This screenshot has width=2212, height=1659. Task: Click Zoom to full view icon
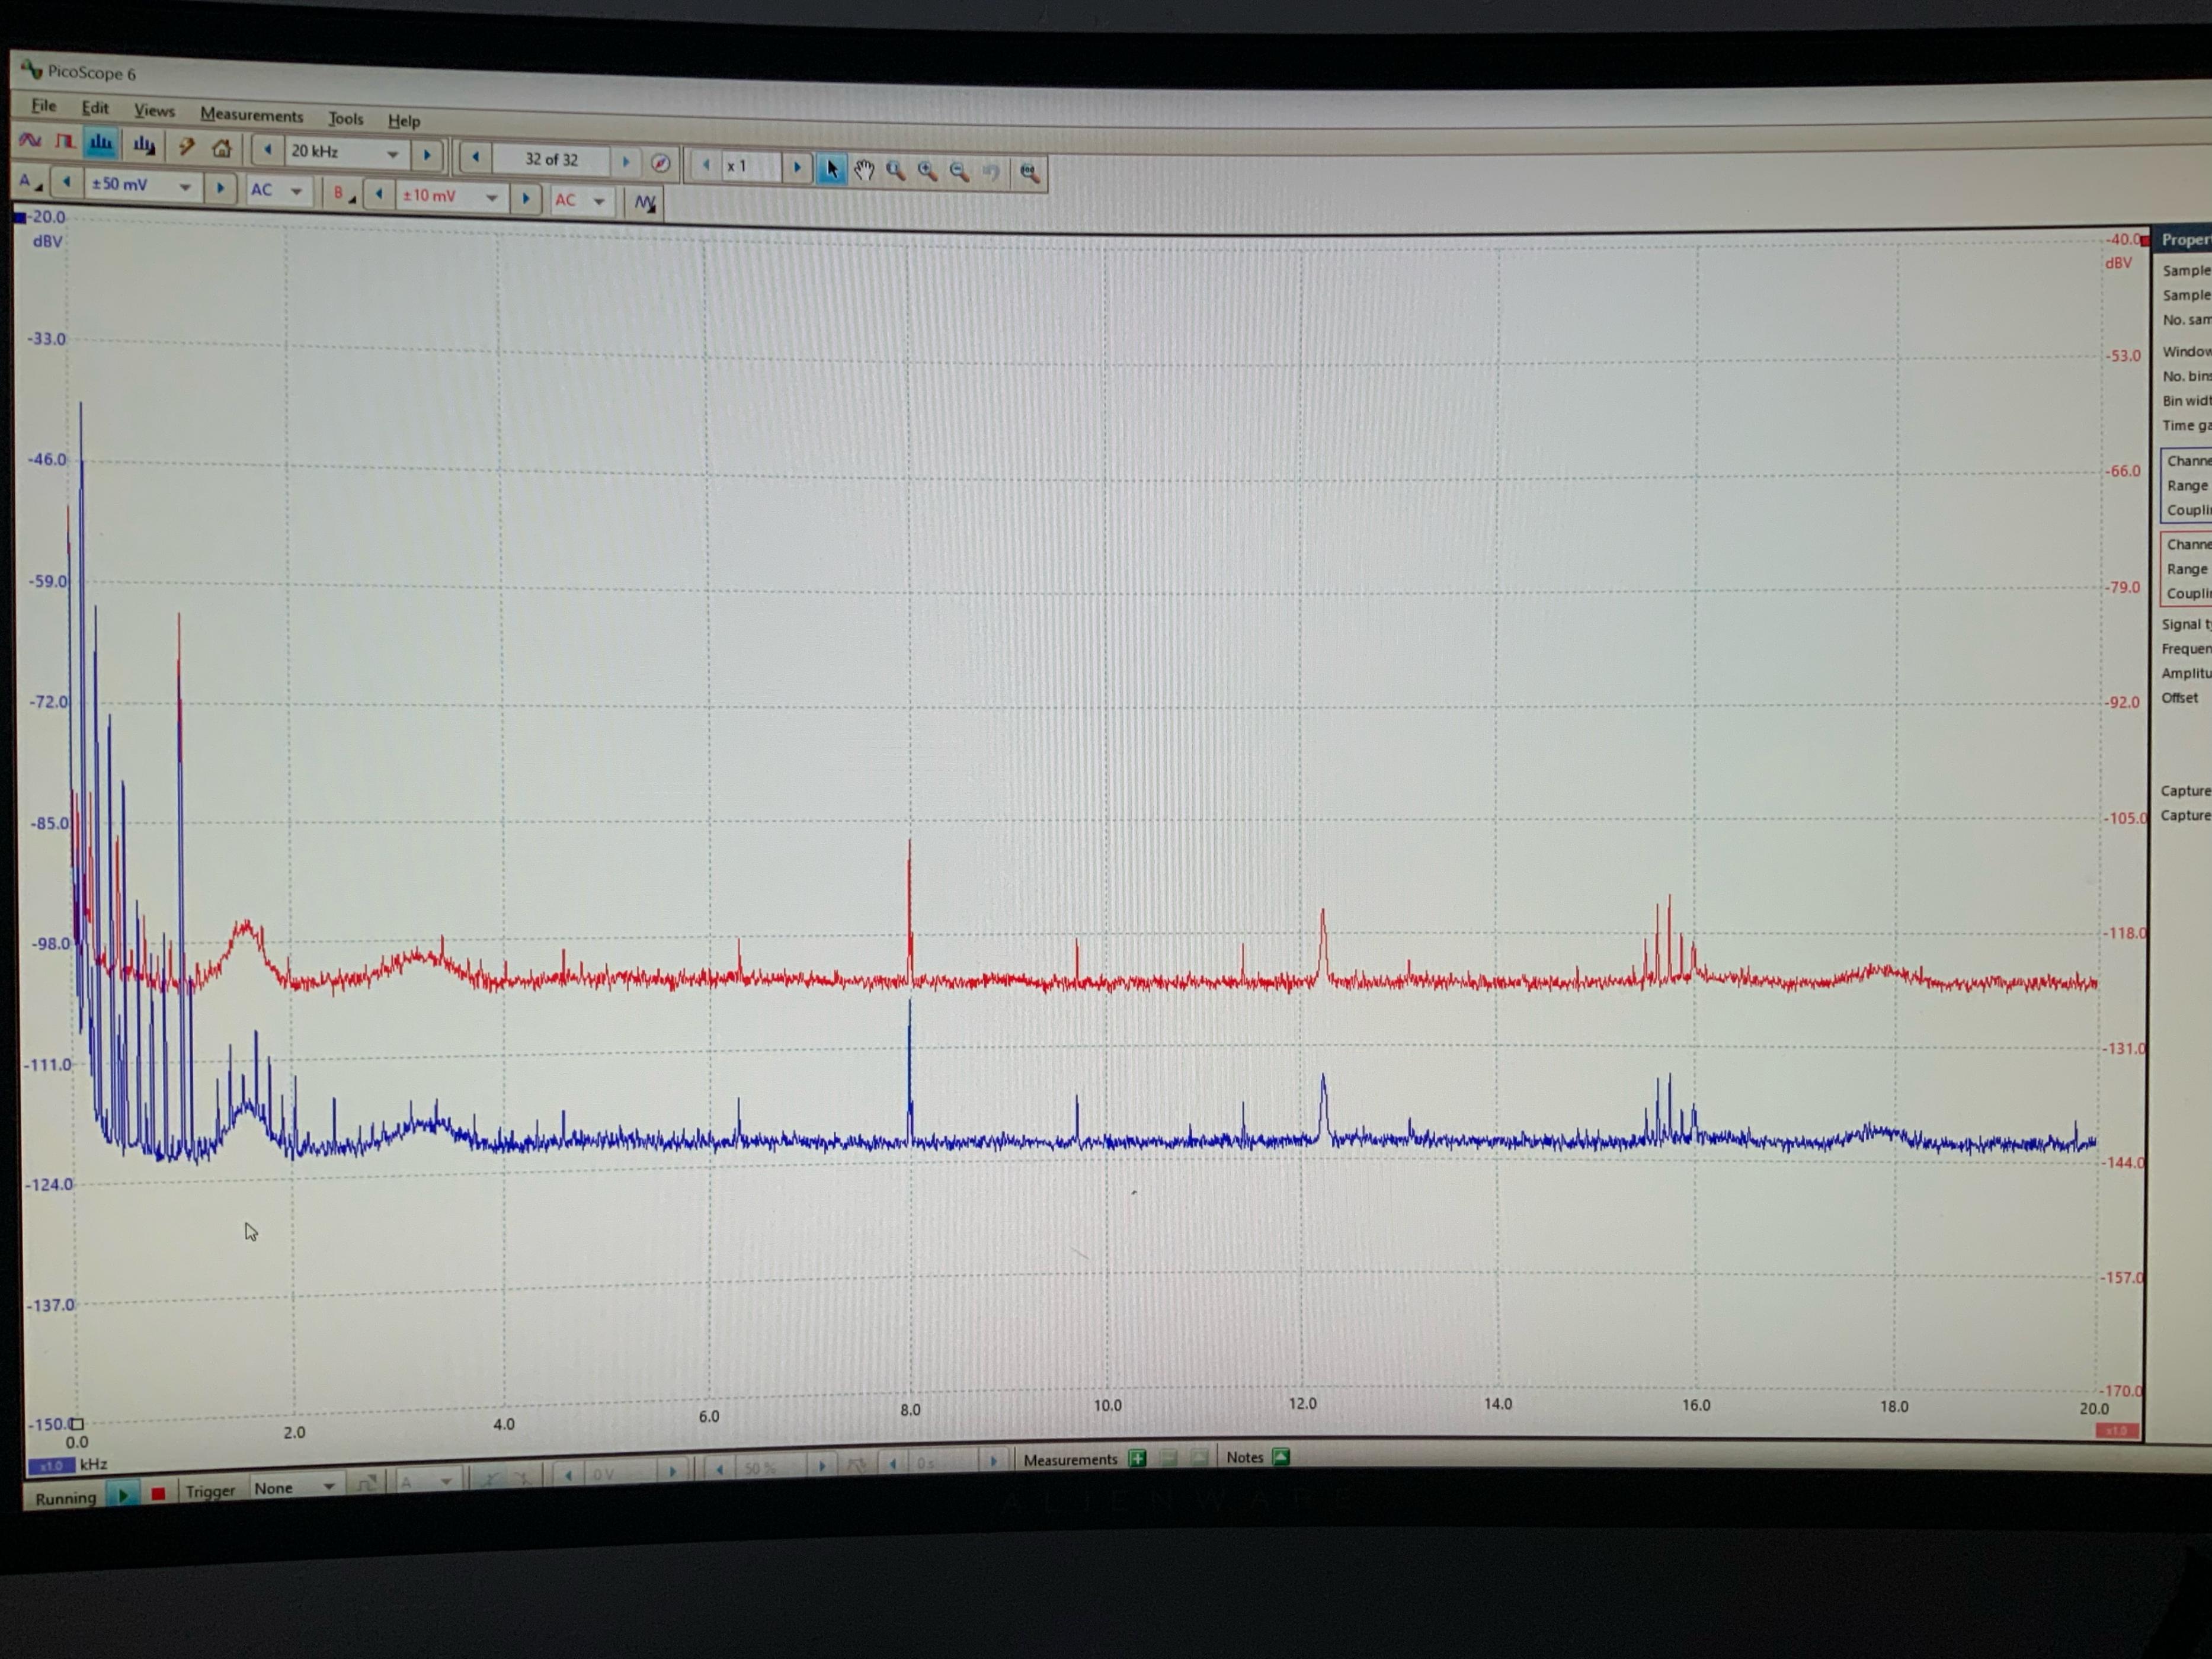point(1029,173)
